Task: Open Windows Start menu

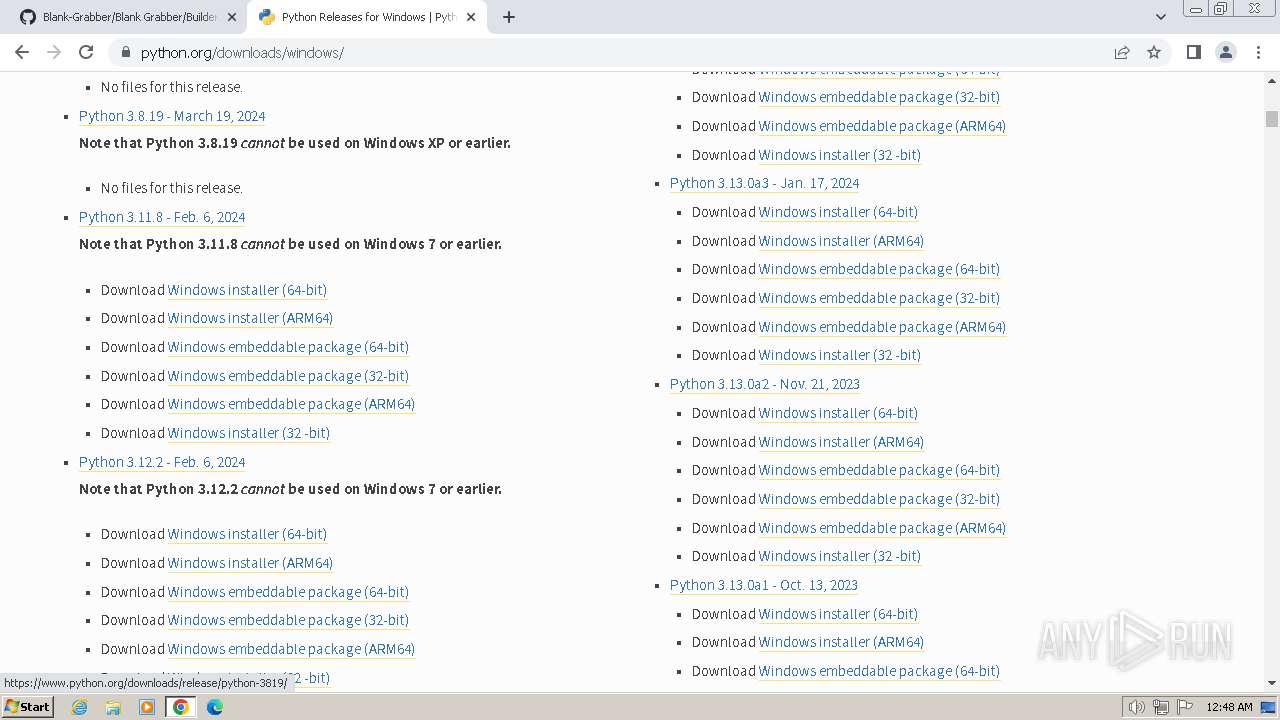Action: coord(28,707)
